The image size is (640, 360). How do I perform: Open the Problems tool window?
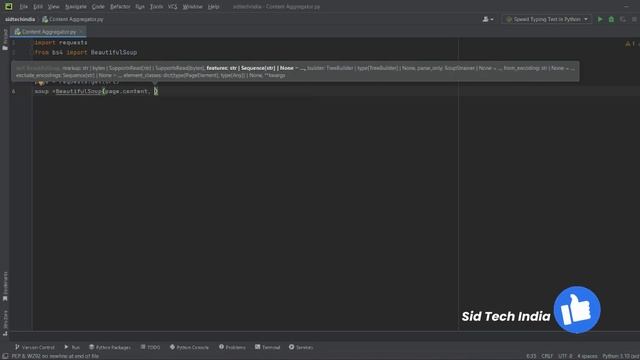(232, 347)
